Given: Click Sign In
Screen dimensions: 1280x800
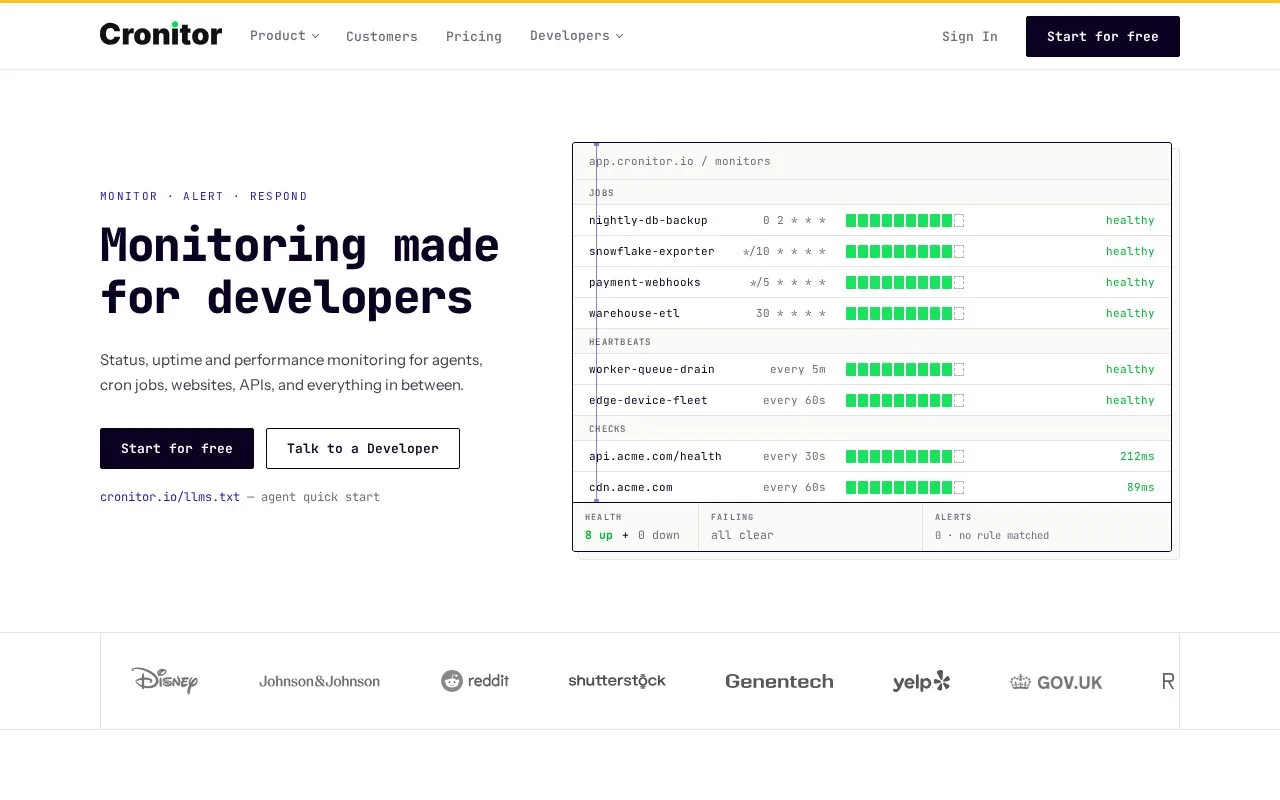Looking at the screenshot, I should click(x=970, y=36).
